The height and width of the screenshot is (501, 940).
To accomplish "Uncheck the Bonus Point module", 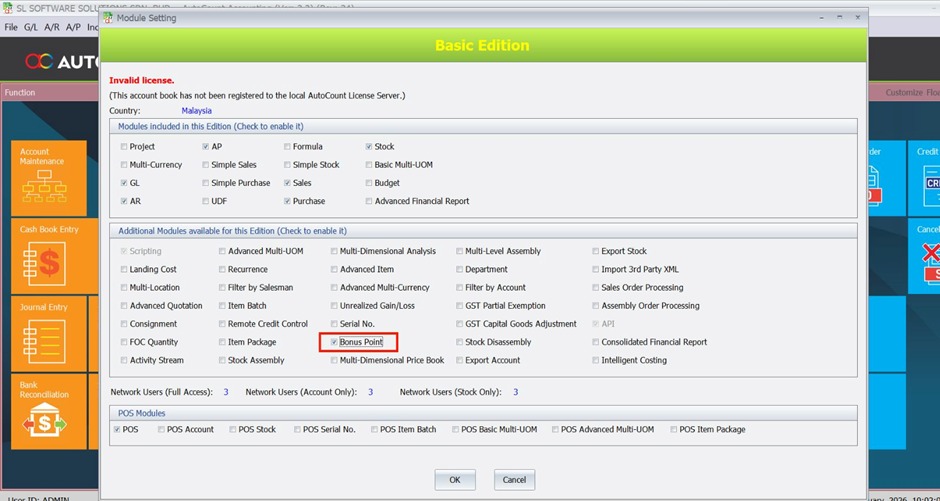I will (x=334, y=342).
